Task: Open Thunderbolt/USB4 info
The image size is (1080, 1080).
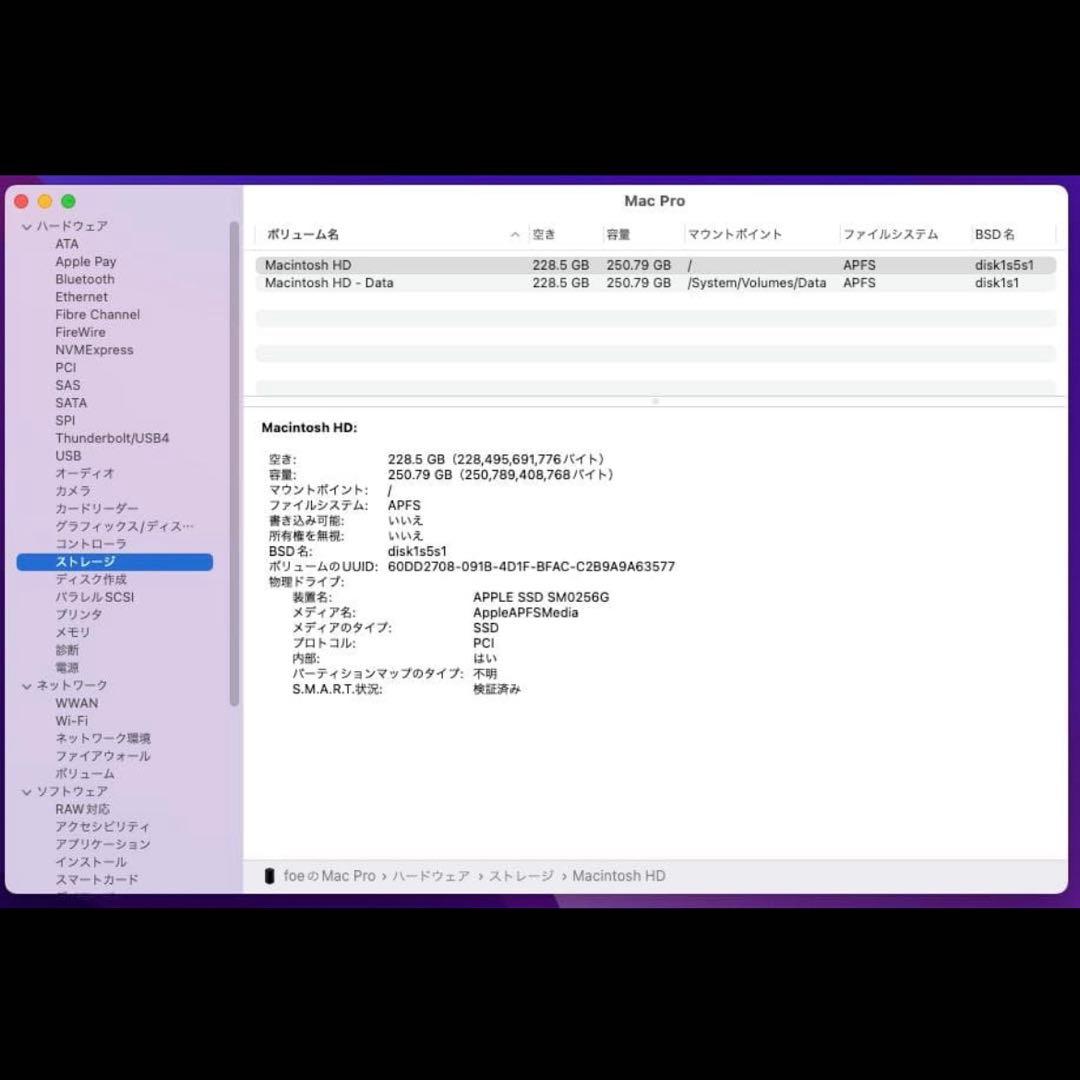Action: 112,438
